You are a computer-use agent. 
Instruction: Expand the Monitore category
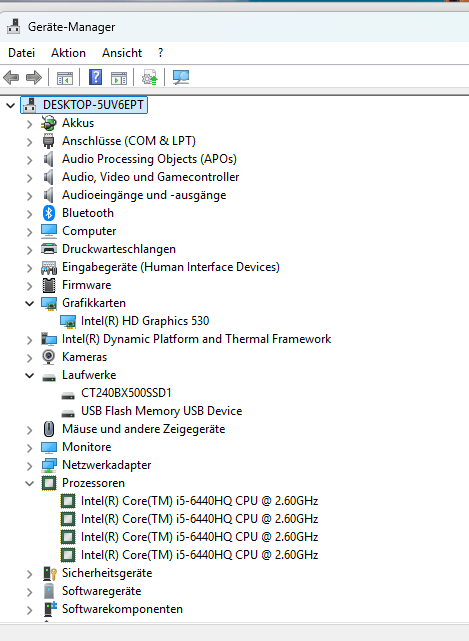coord(29,447)
